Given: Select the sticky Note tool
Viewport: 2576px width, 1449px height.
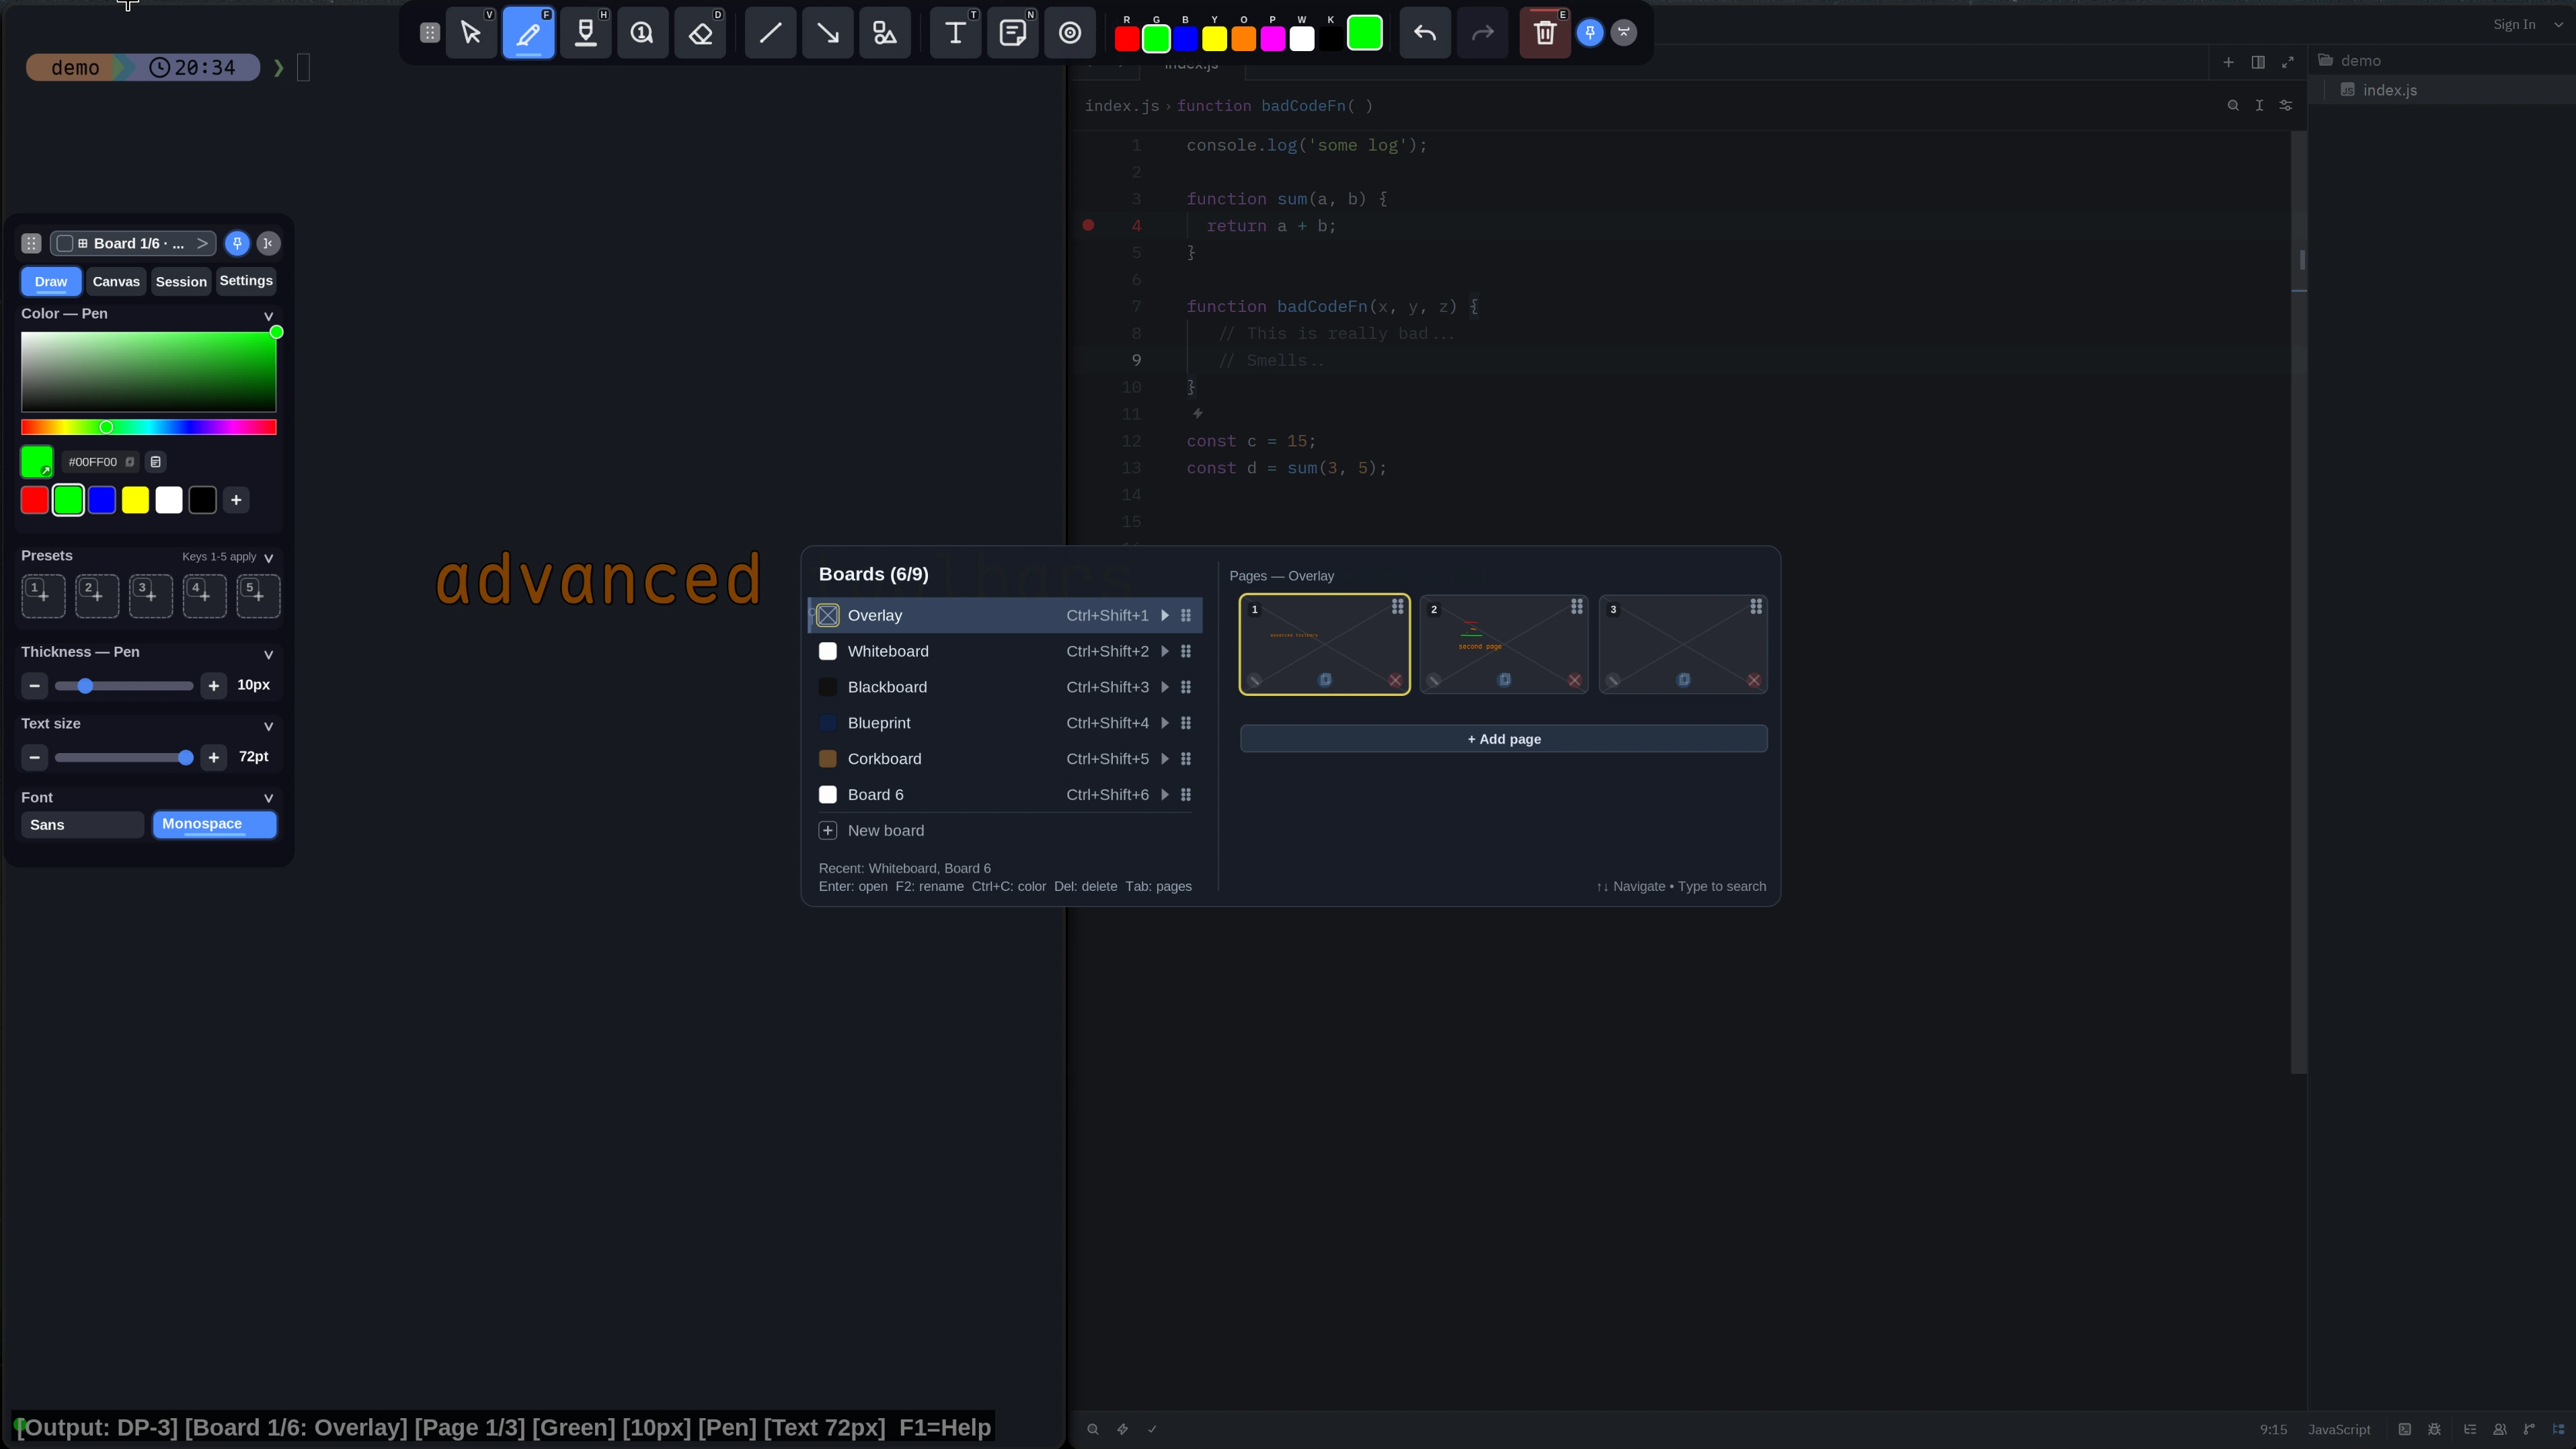Looking at the screenshot, I should click(1012, 33).
